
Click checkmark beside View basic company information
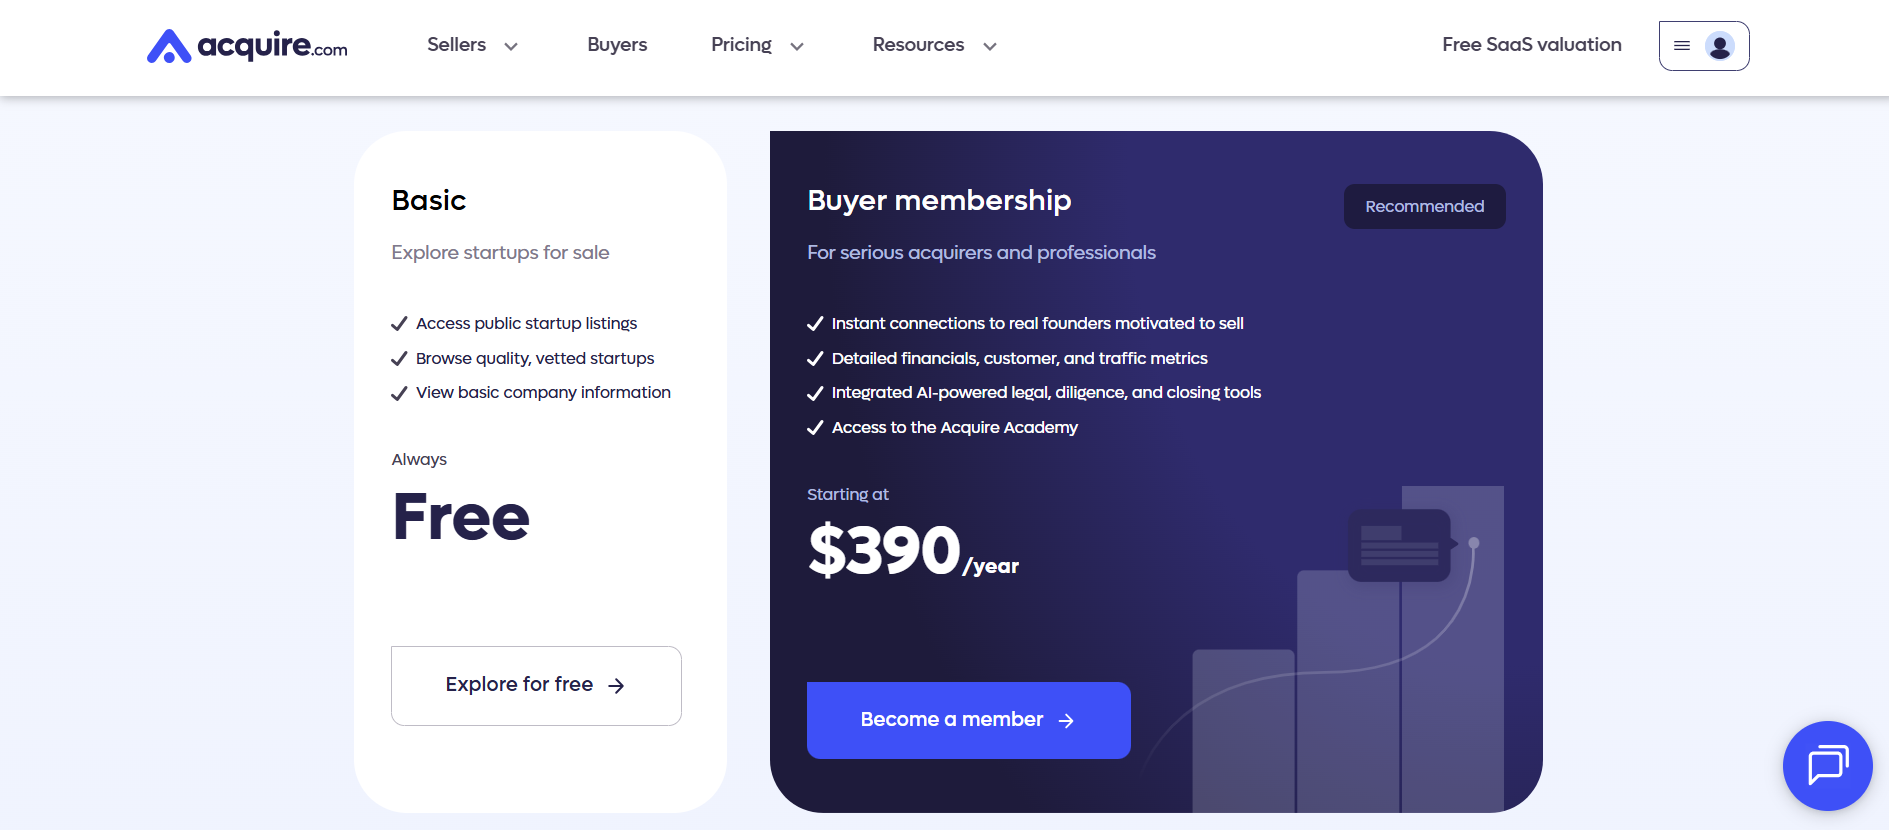pos(398,393)
